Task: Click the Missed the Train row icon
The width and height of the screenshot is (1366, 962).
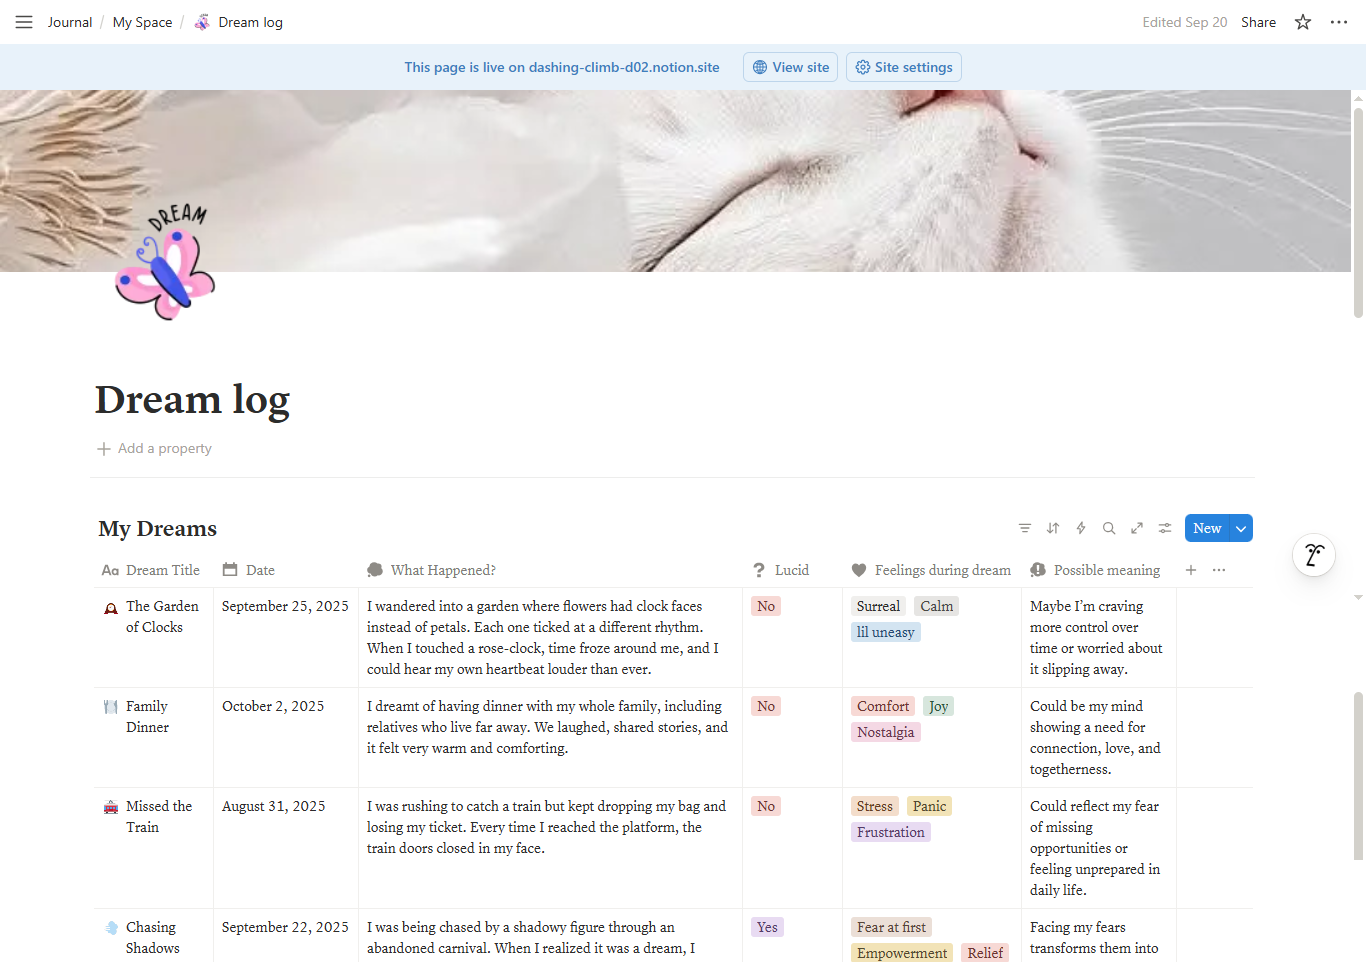Action: [111, 807]
